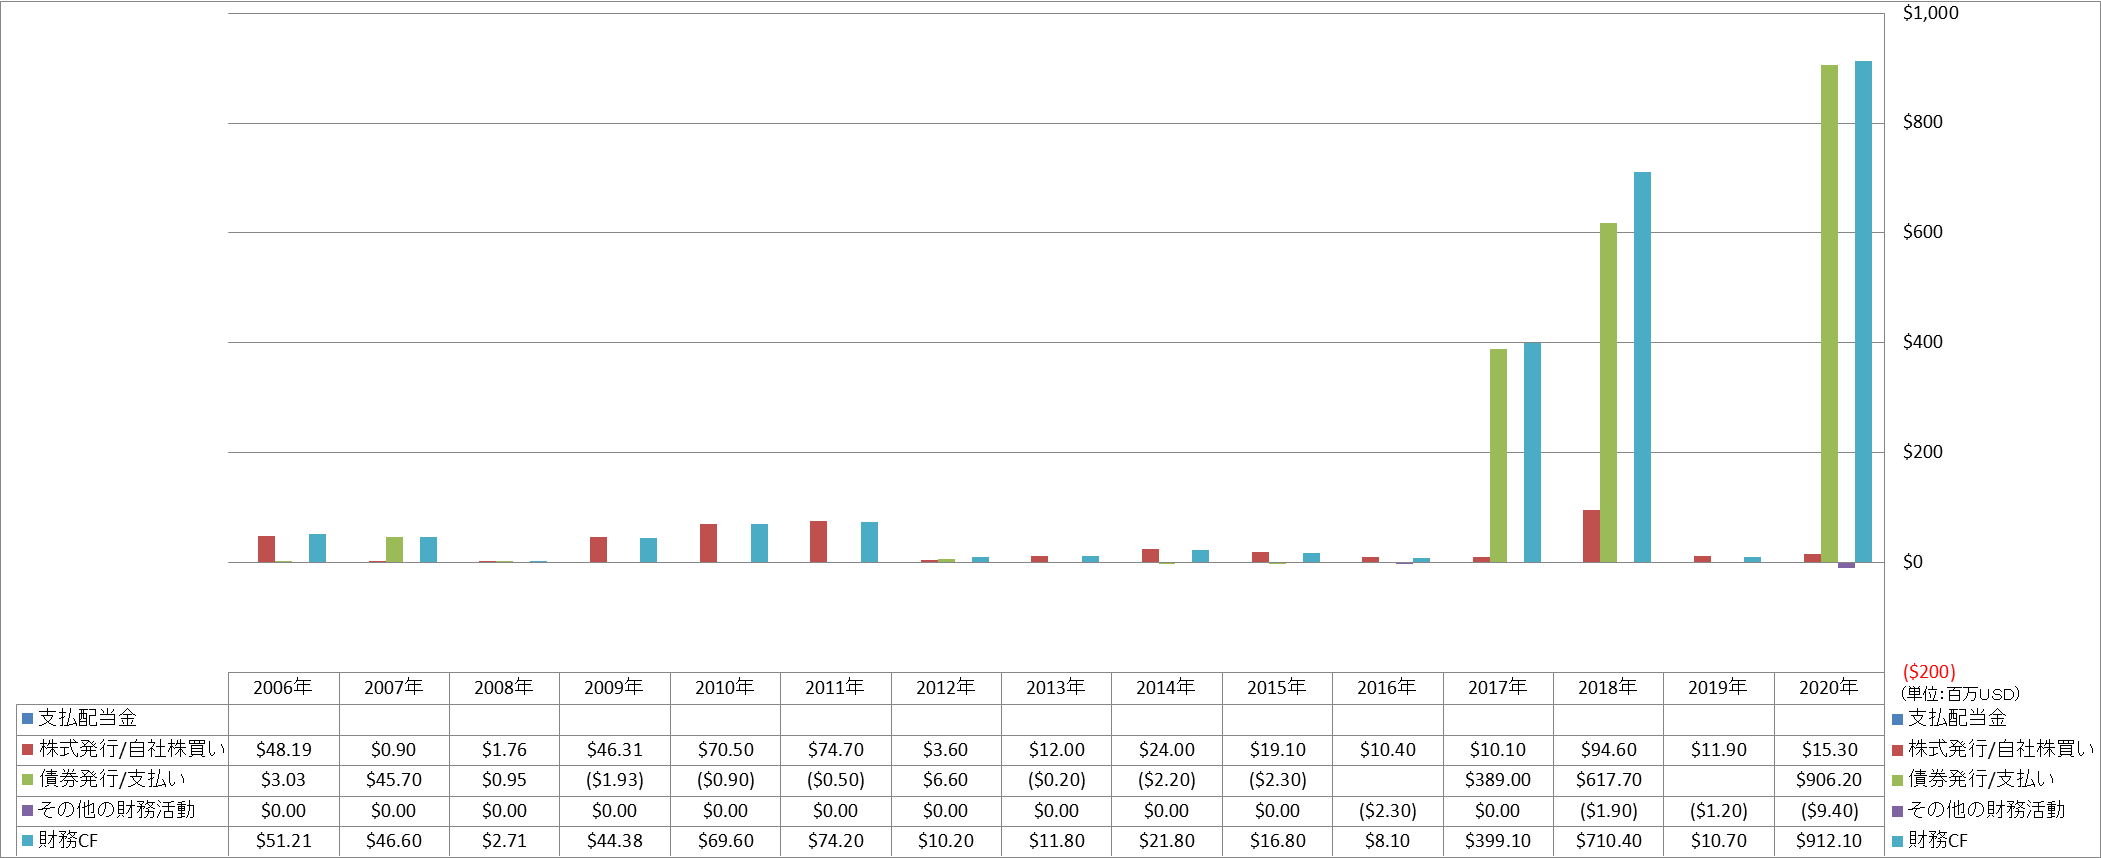This screenshot has height=858, width=2101.
Task: Click the $600 axis label
Action: point(1922,232)
